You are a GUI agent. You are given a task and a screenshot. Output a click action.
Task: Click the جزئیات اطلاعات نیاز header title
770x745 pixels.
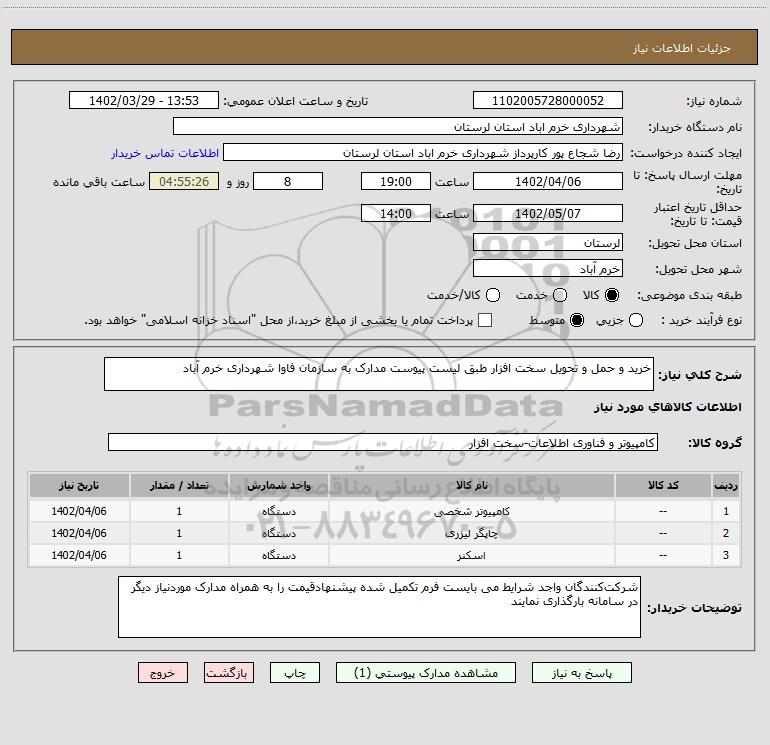point(682,48)
